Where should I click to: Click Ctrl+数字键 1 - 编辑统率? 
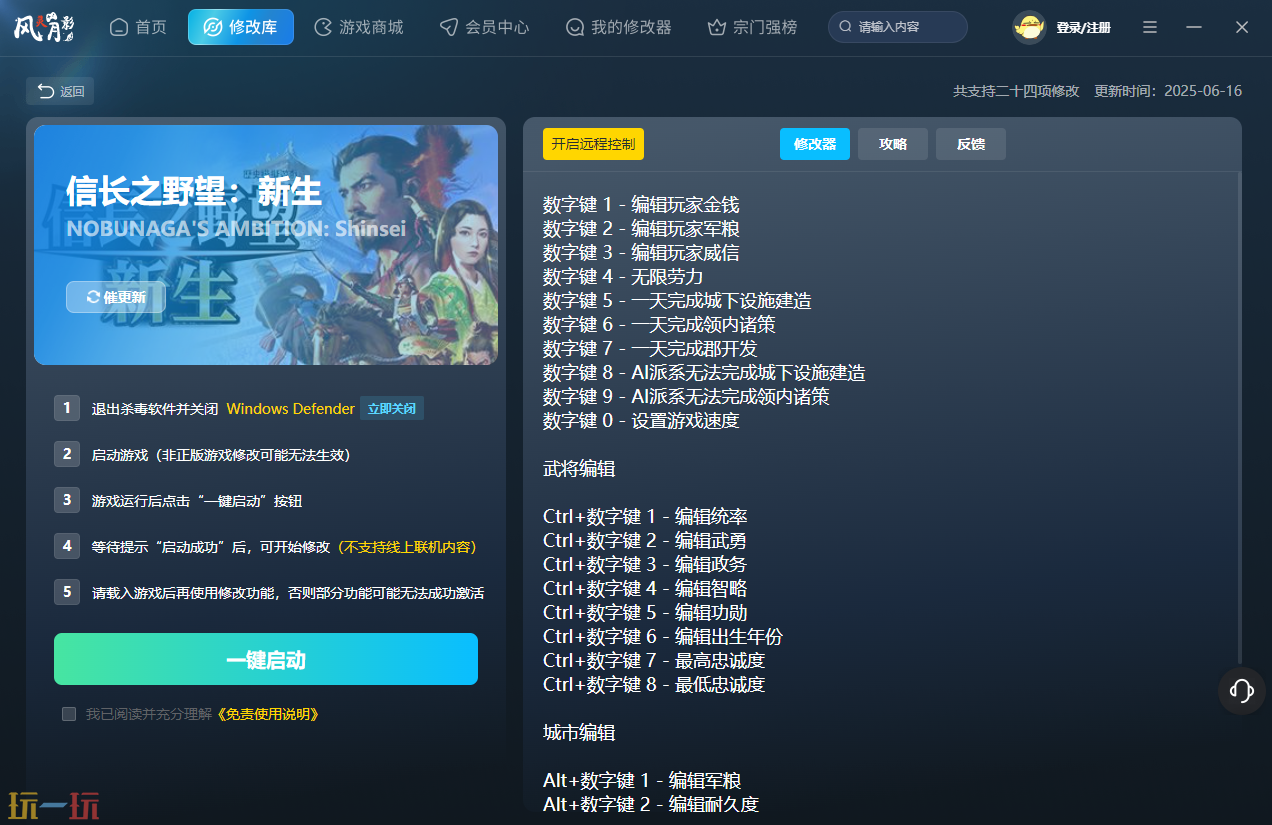[645, 517]
